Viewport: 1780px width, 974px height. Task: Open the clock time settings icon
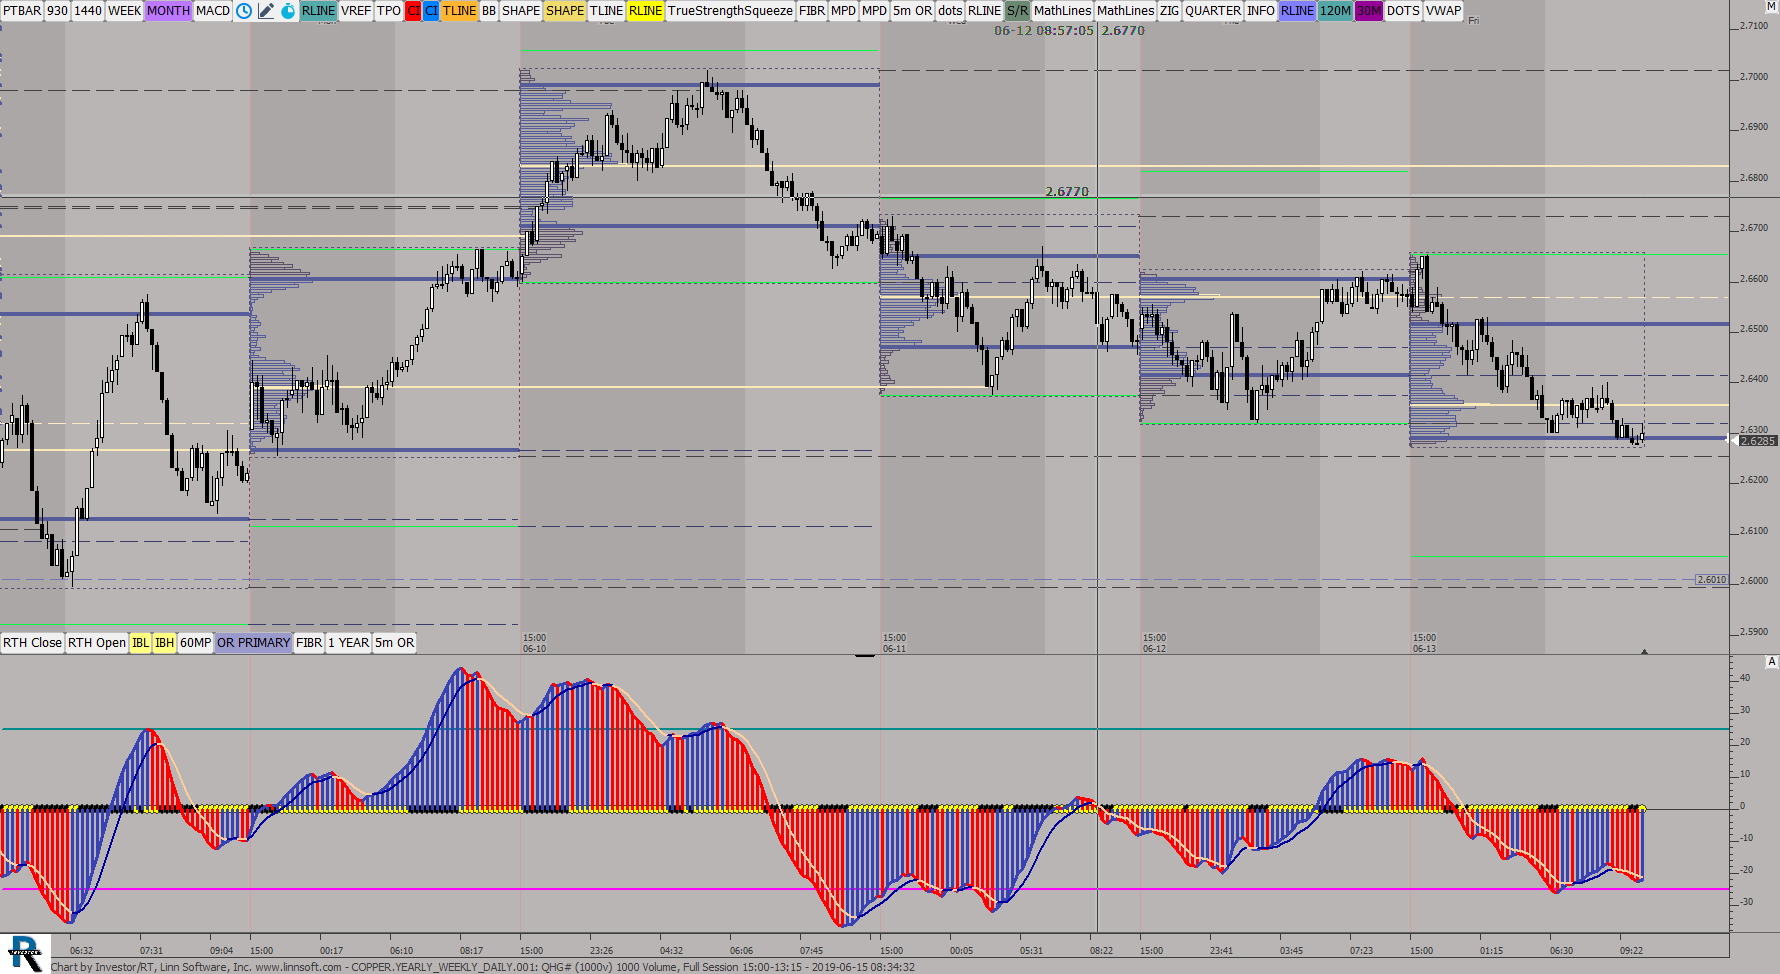tap(244, 11)
